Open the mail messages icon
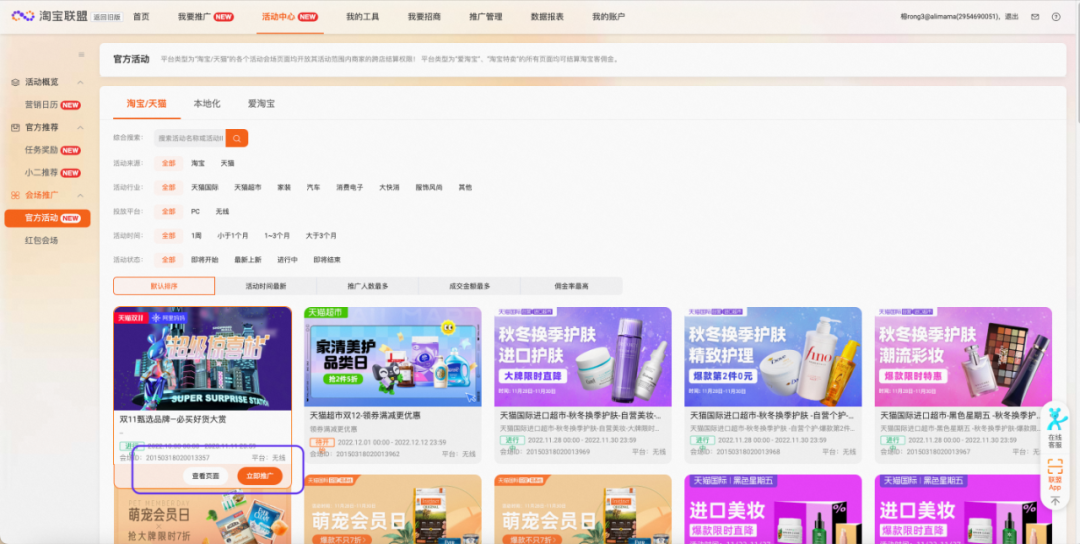 click(1035, 17)
